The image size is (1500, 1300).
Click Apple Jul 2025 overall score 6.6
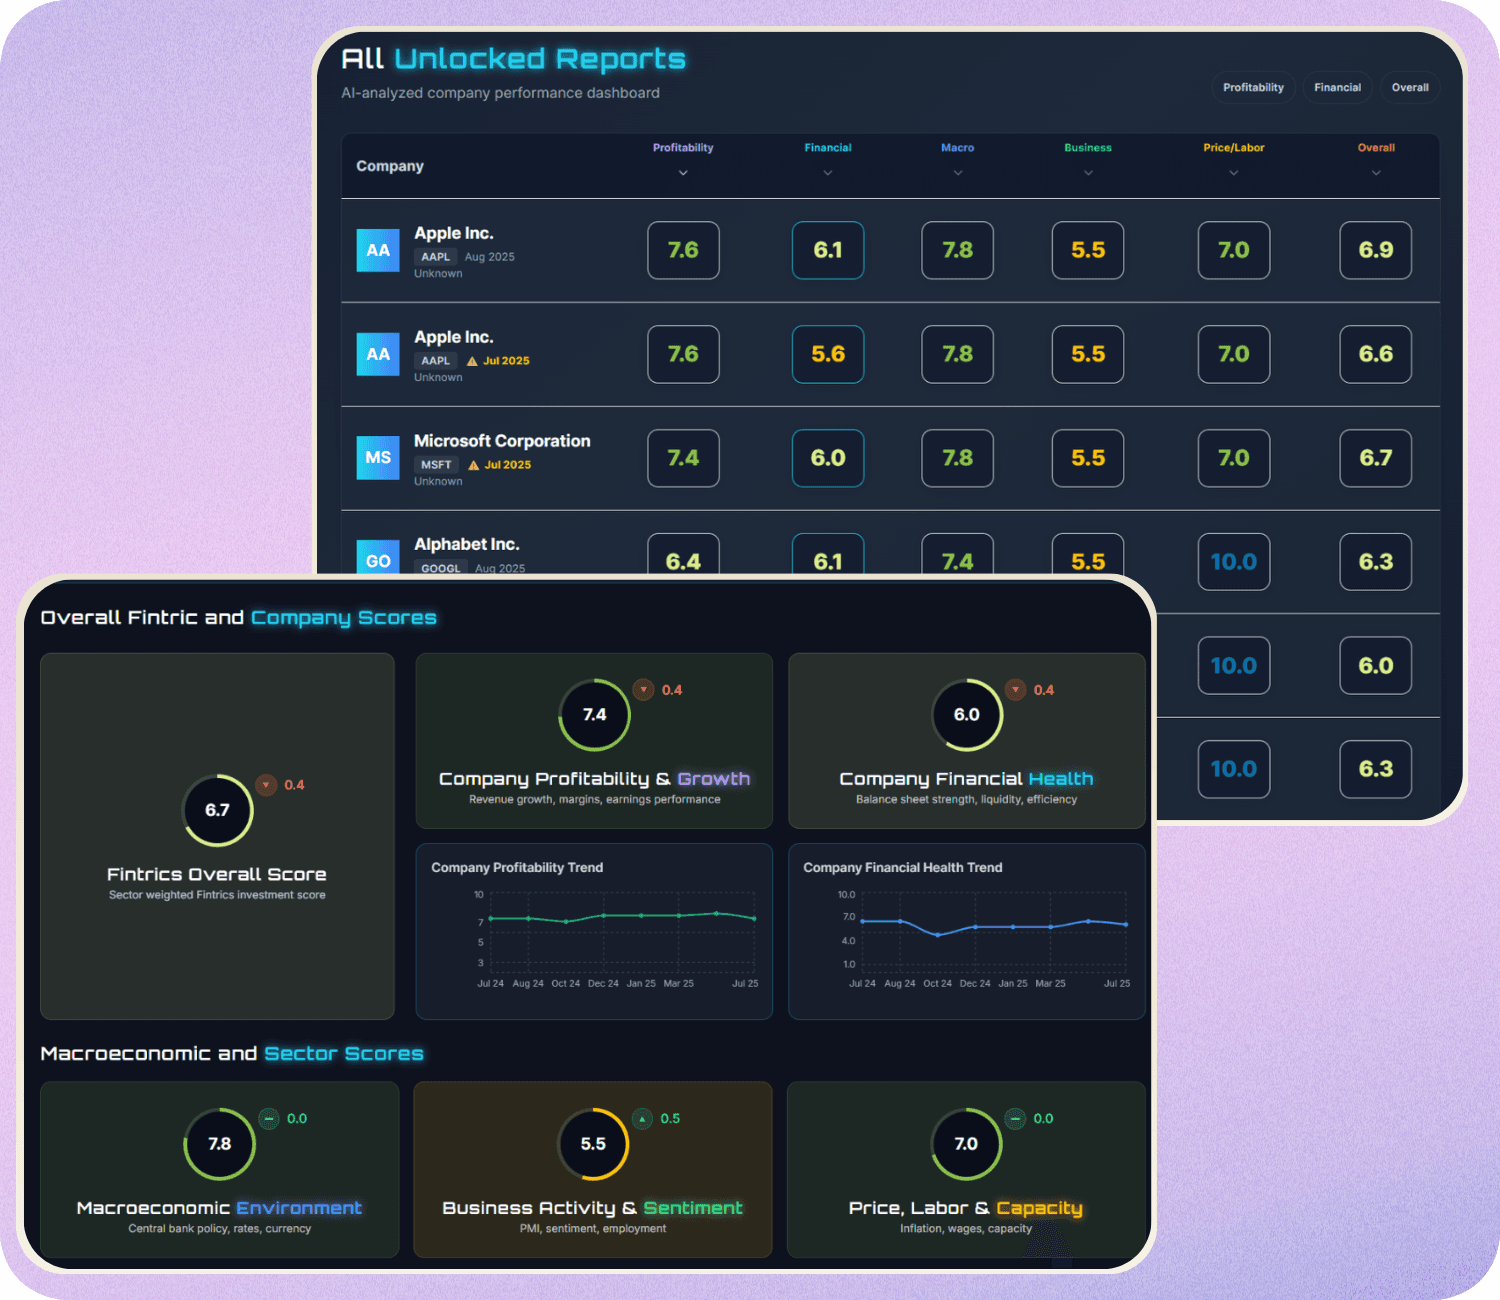pyautogui.click(x=1376, y=354)
